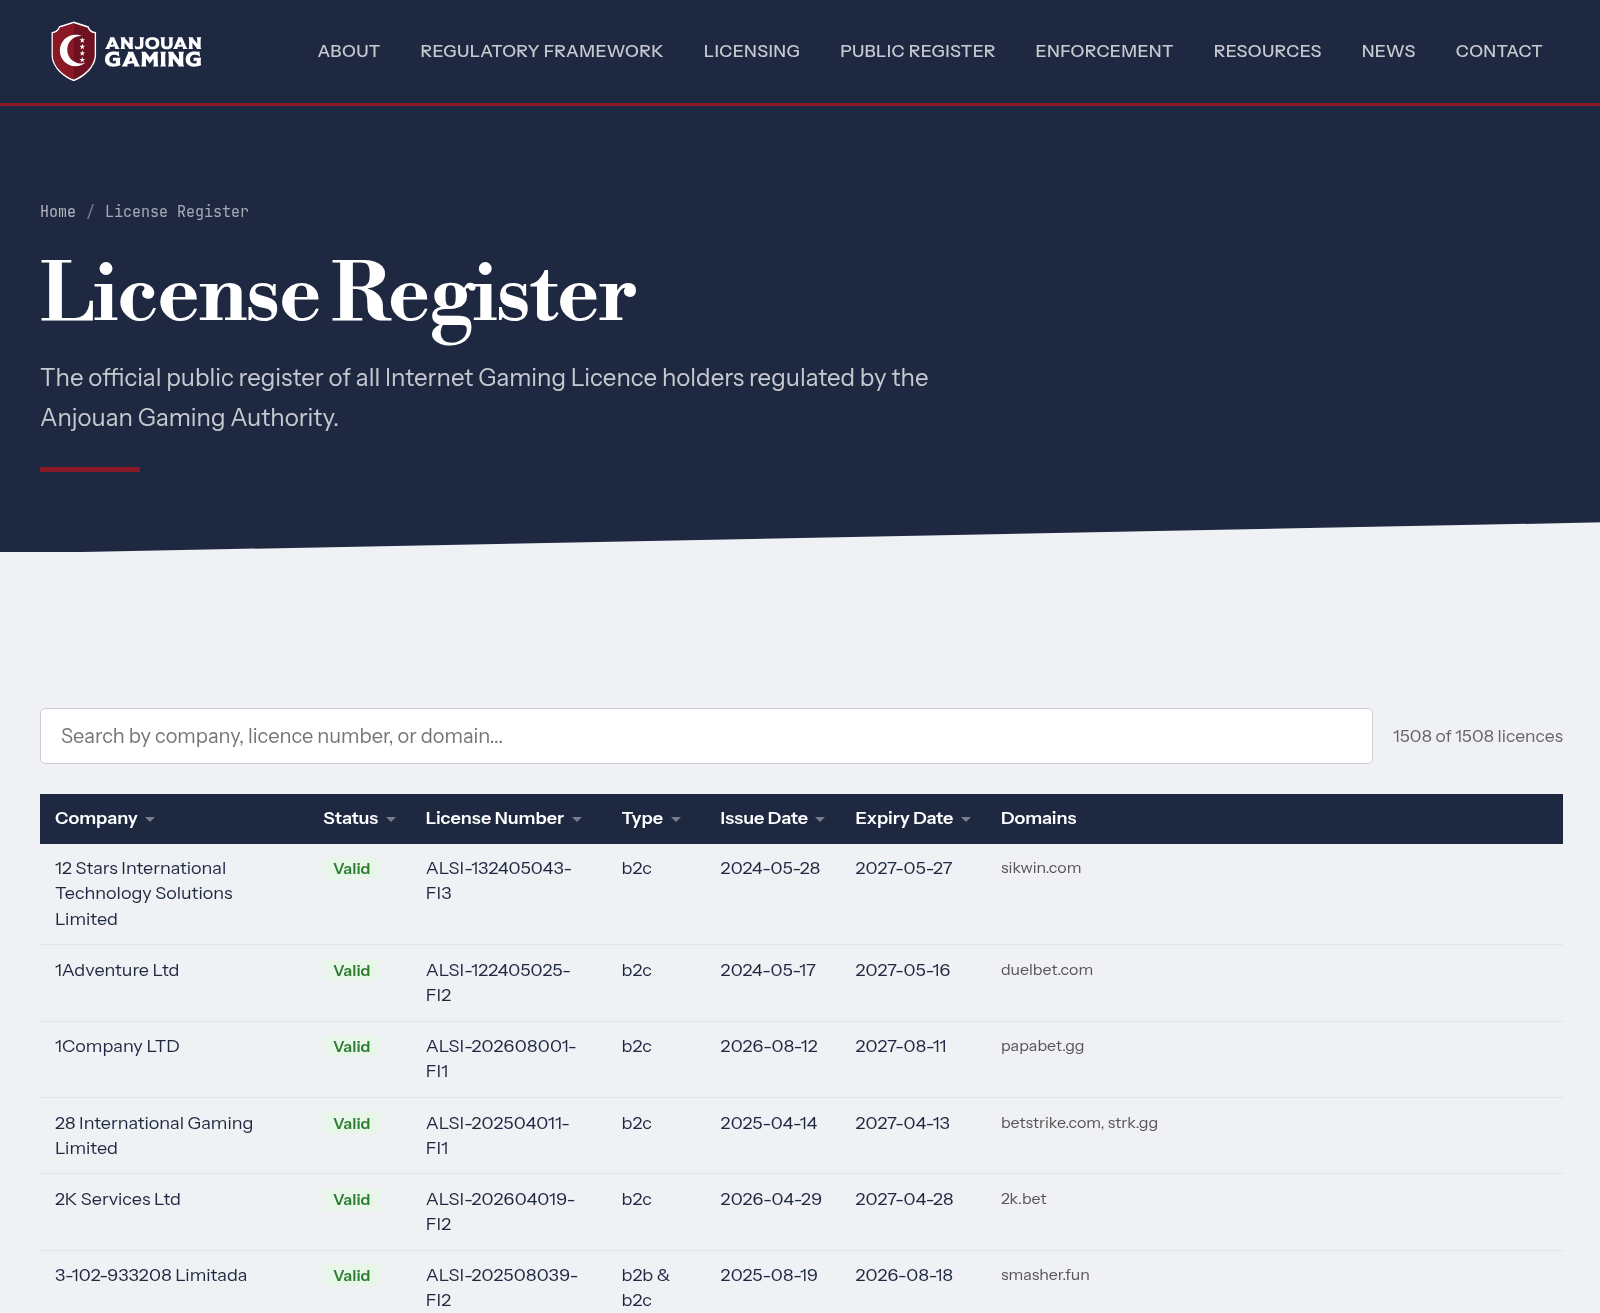Open the Enforcement nav link
Image resolution: width=1600 pixels, height=1313 pixels.
click(x=1104, y=51)
